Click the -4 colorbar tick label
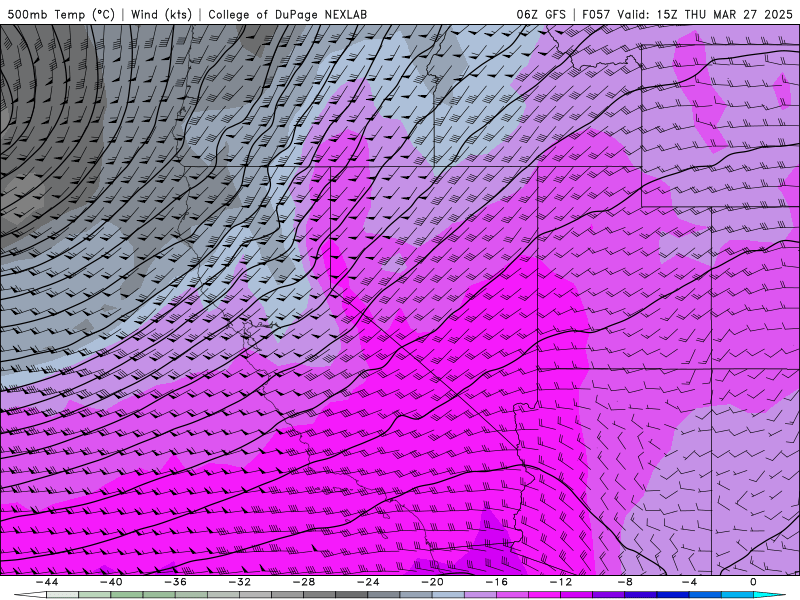The image size is (800, 600). [x=689, y=582]
